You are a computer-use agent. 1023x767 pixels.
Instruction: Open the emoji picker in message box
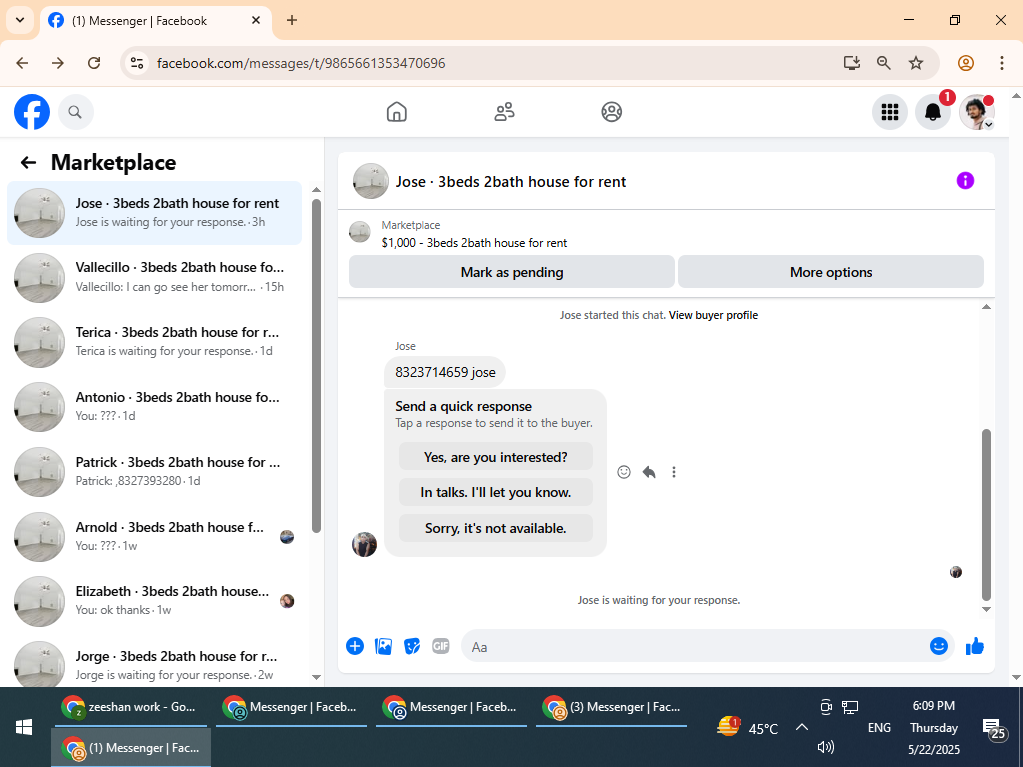pyautogui.click(x=938, y=646)
